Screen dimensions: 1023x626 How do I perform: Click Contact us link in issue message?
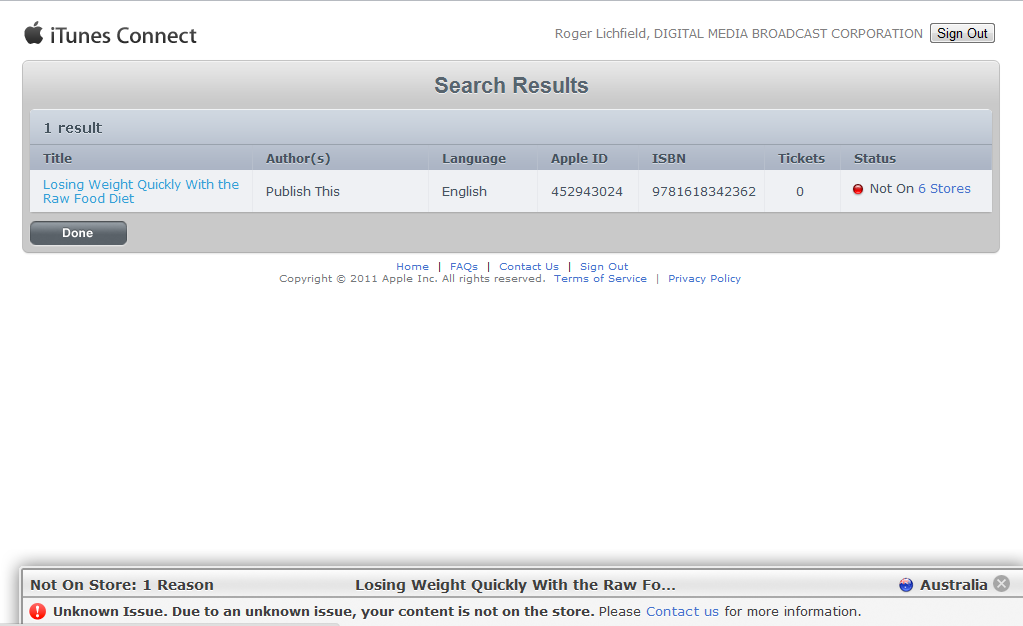coord(682,612)
